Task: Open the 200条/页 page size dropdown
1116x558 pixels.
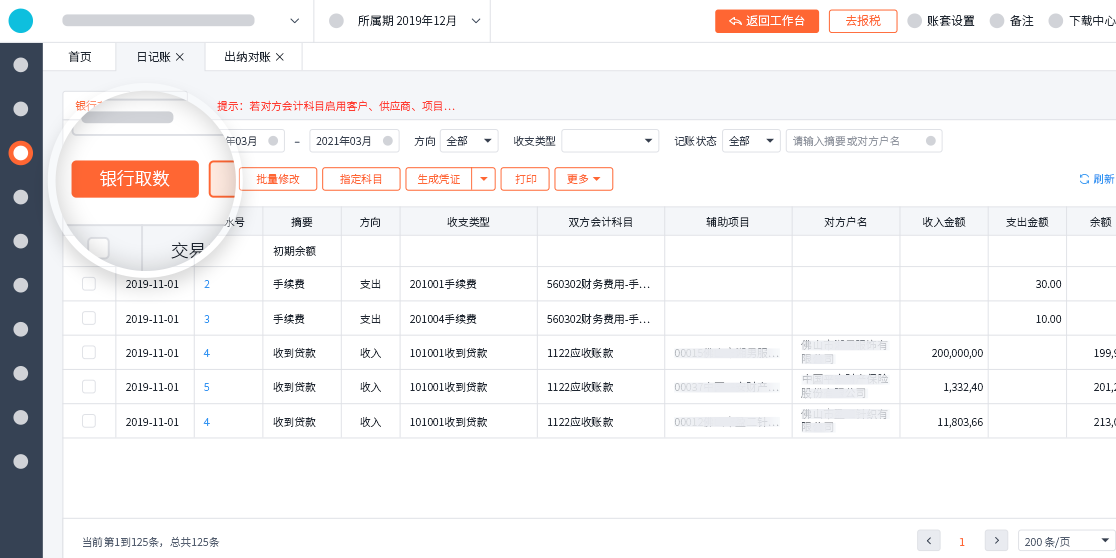Action: 1066,541
